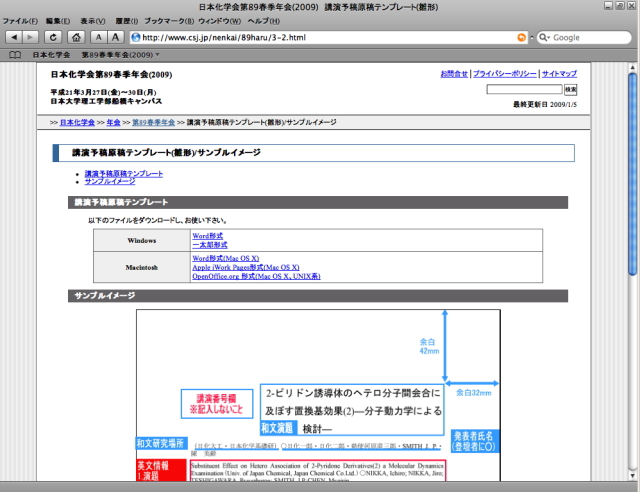Viewport: 640px width, 492px height.
Task: Click the 日本化学会第89春季年会(2009) page heading
Action: [x=111, y=74]
